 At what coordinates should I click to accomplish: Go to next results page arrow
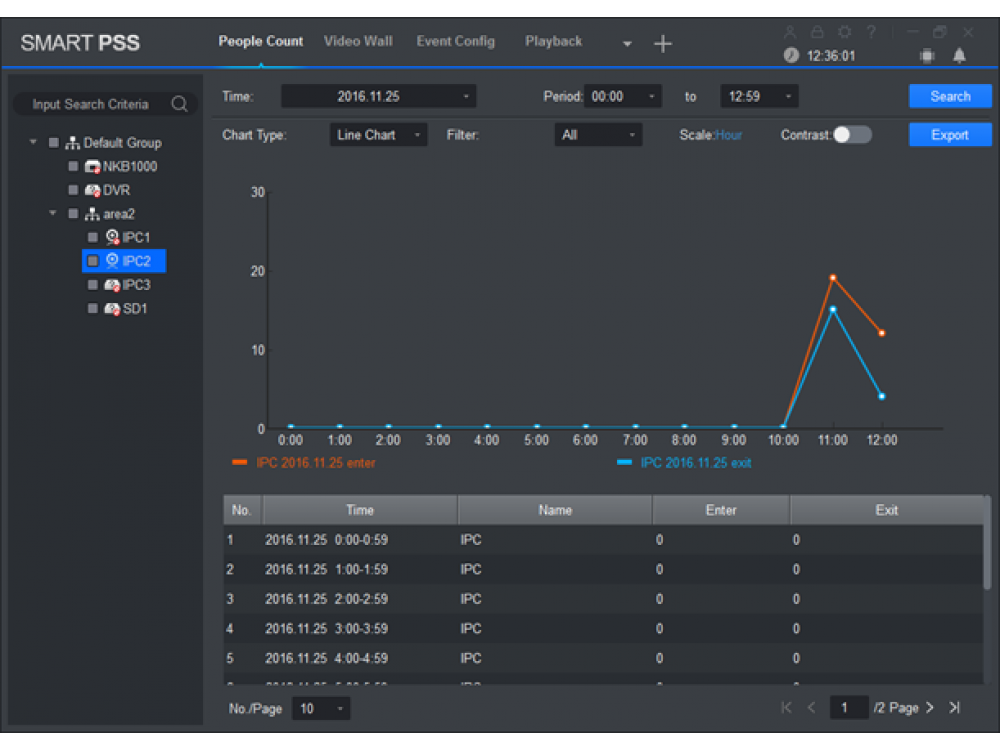(x=930, y=708)
